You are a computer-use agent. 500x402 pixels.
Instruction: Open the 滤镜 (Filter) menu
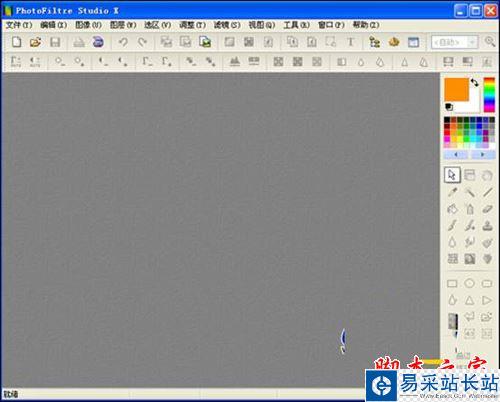coord(227,25)
